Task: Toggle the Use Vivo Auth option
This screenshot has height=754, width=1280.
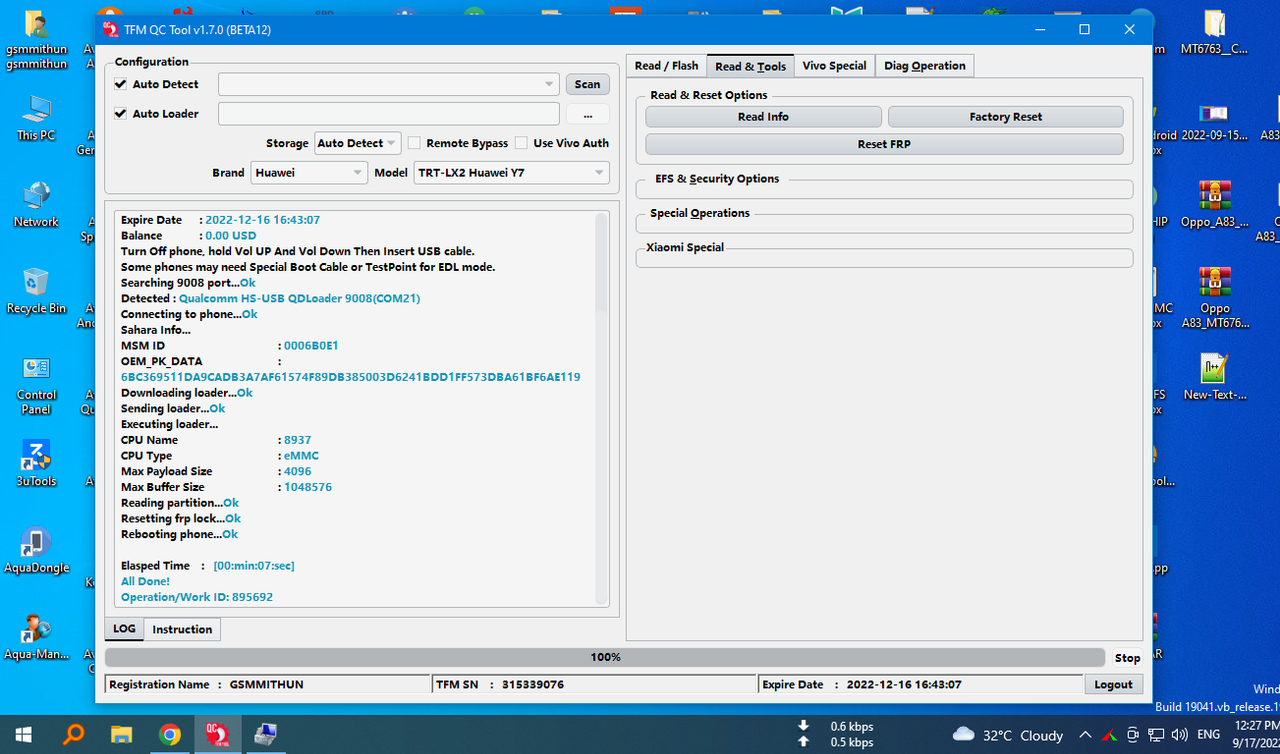Action: click(x=520, y=143)
